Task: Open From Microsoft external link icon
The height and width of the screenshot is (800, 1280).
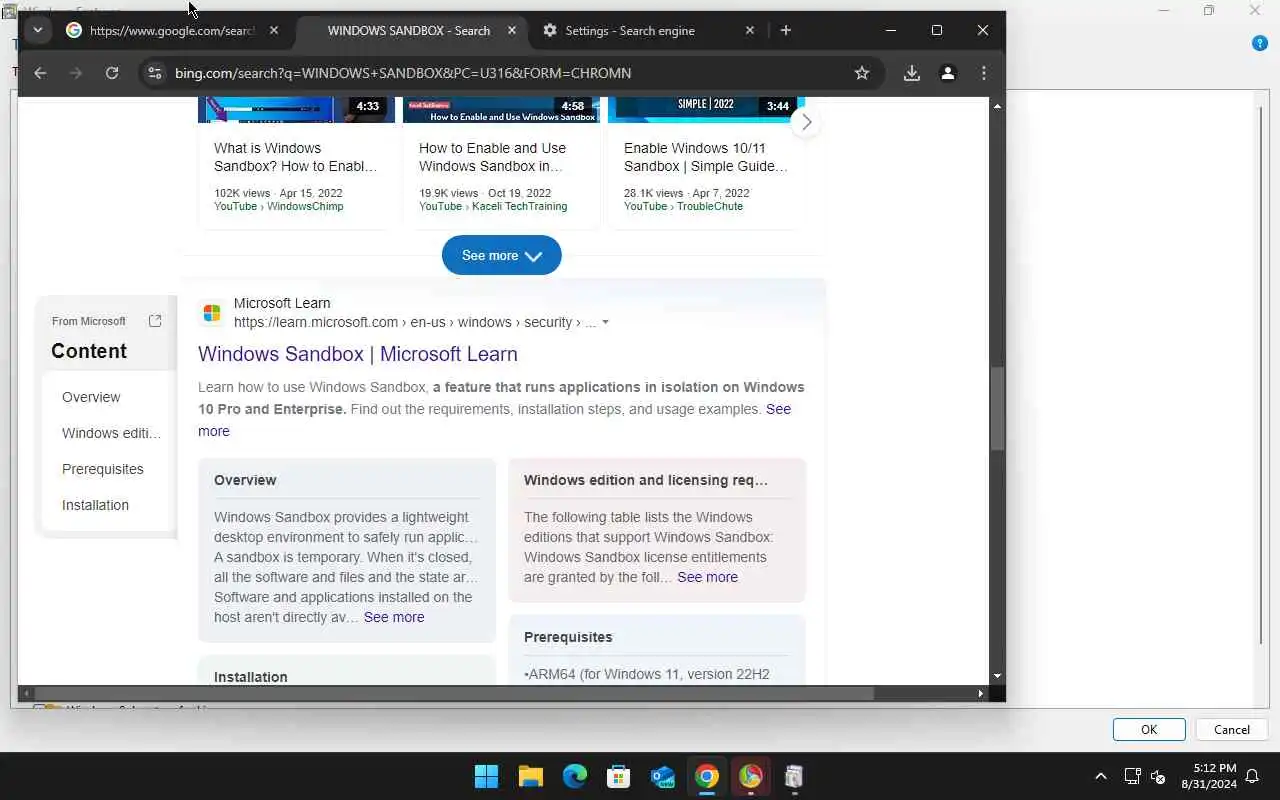Action: (155, 321)
